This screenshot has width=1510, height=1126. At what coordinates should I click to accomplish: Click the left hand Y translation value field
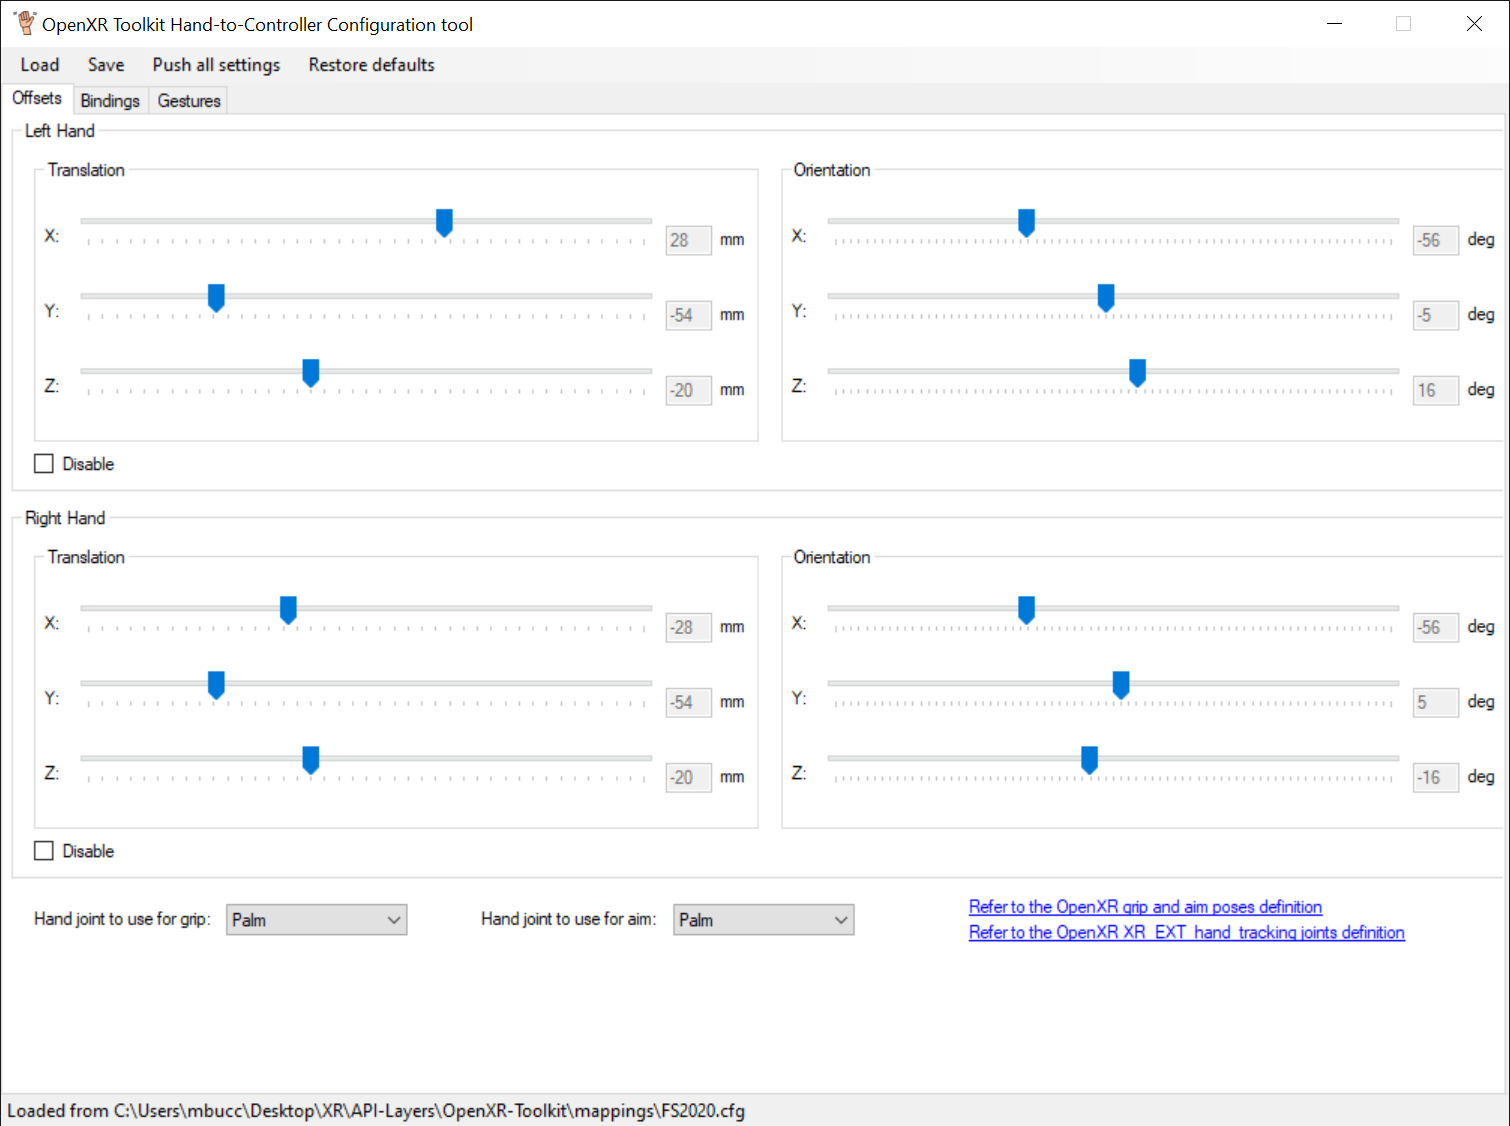tap(688, 315)
